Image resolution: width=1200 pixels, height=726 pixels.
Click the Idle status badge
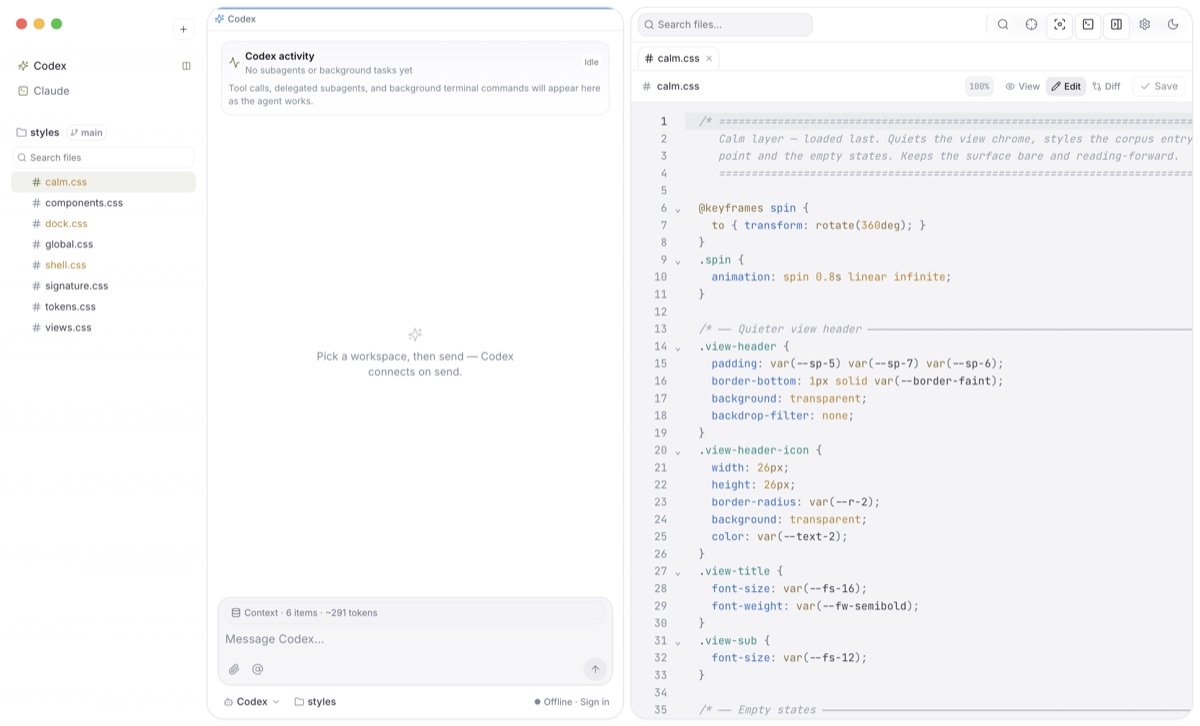coord(591,62)
